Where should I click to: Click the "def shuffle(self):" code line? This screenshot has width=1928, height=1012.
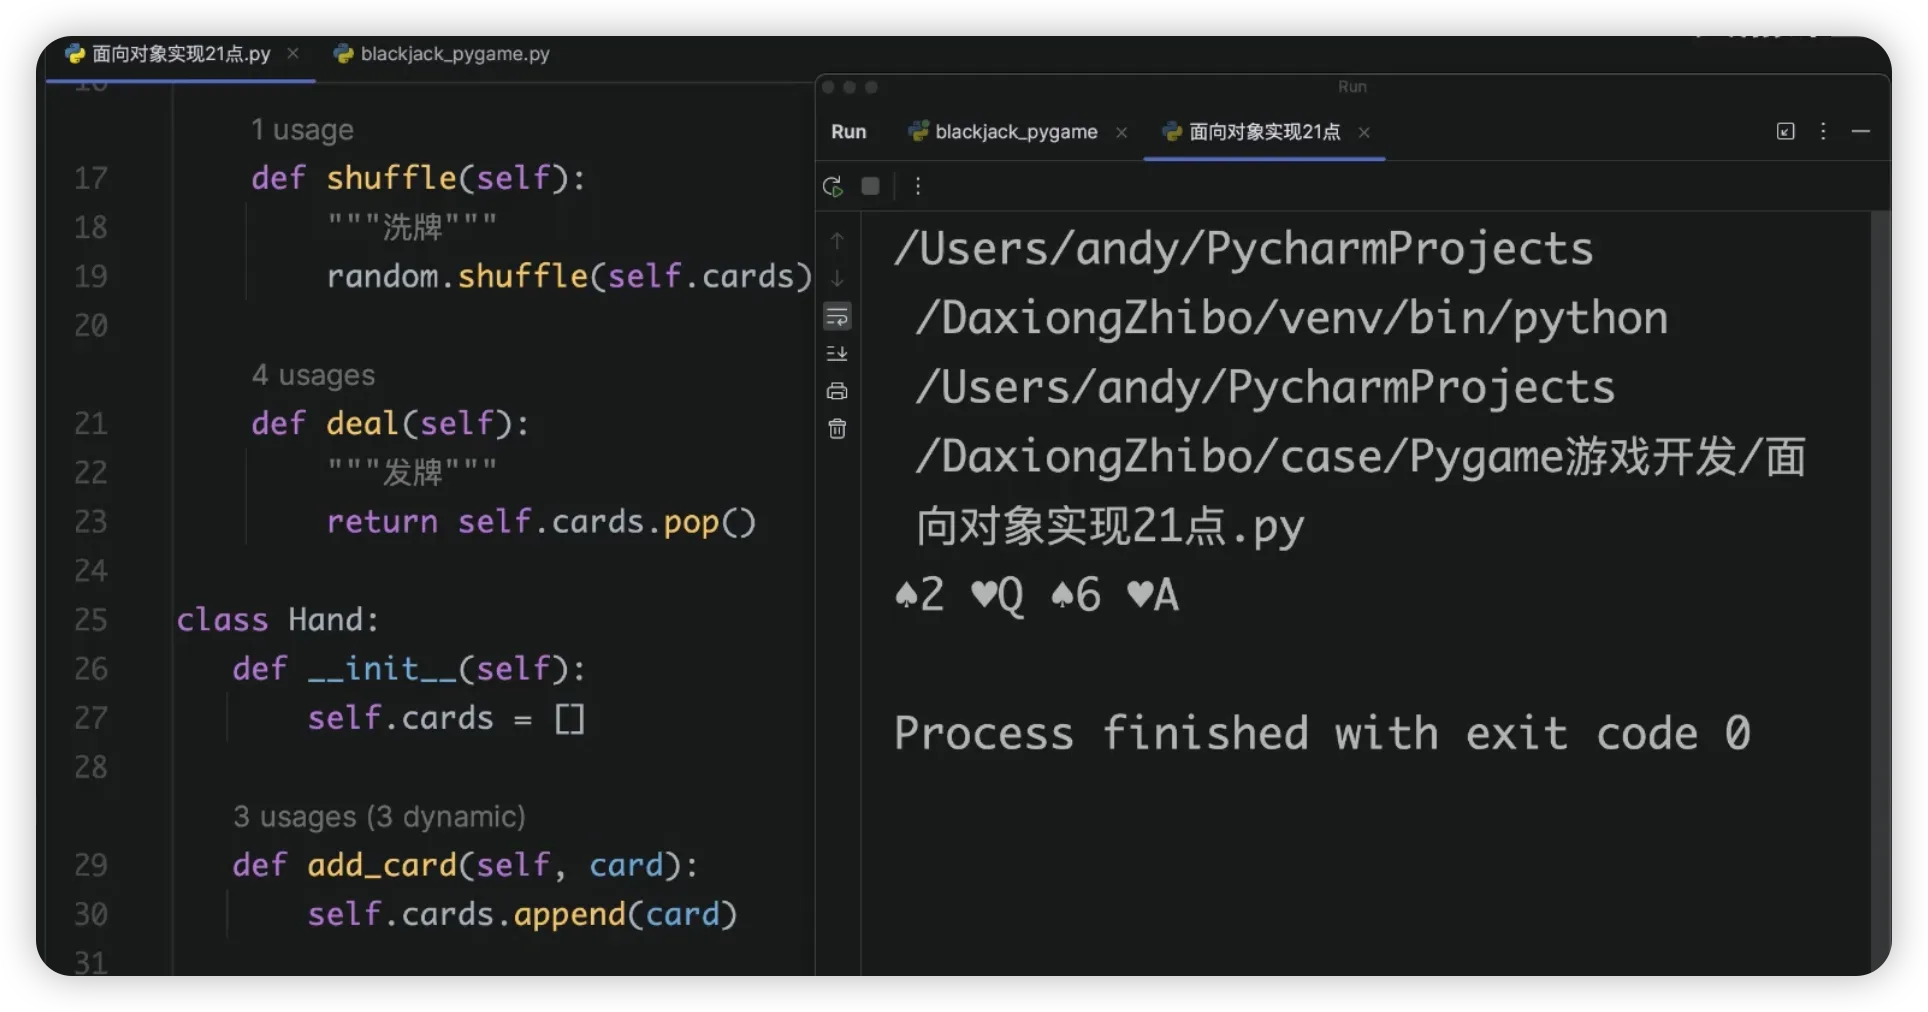pos(418,178)
